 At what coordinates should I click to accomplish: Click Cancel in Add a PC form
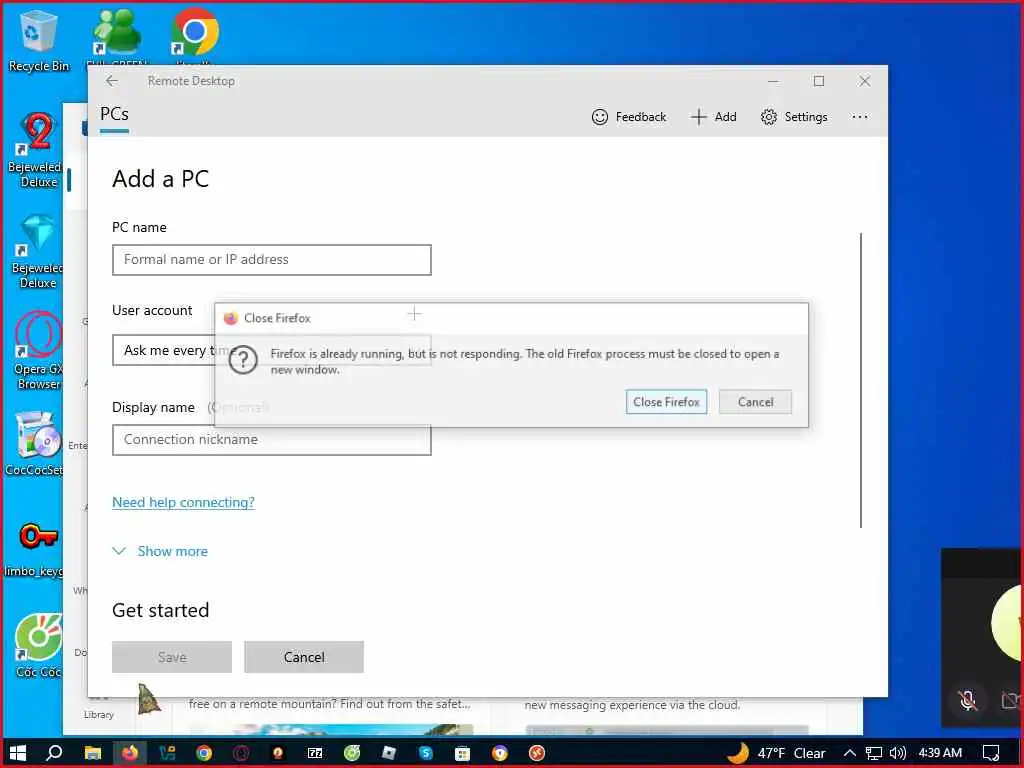pos(304,657)
